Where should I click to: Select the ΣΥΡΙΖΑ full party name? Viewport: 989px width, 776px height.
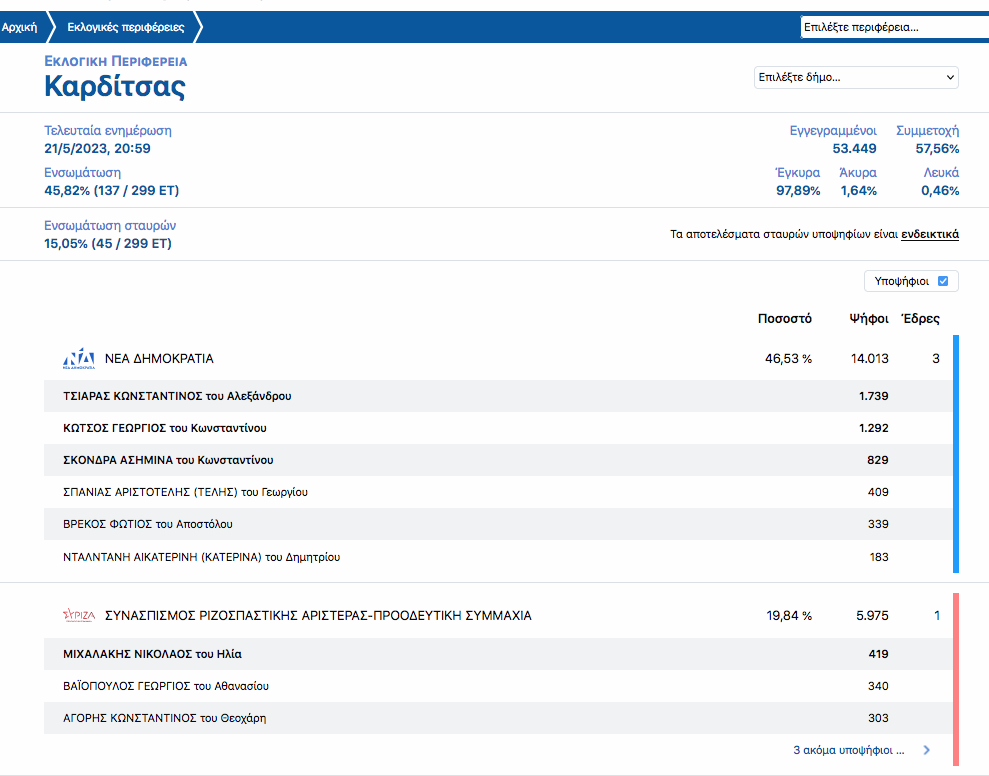[x=318, y=616]
